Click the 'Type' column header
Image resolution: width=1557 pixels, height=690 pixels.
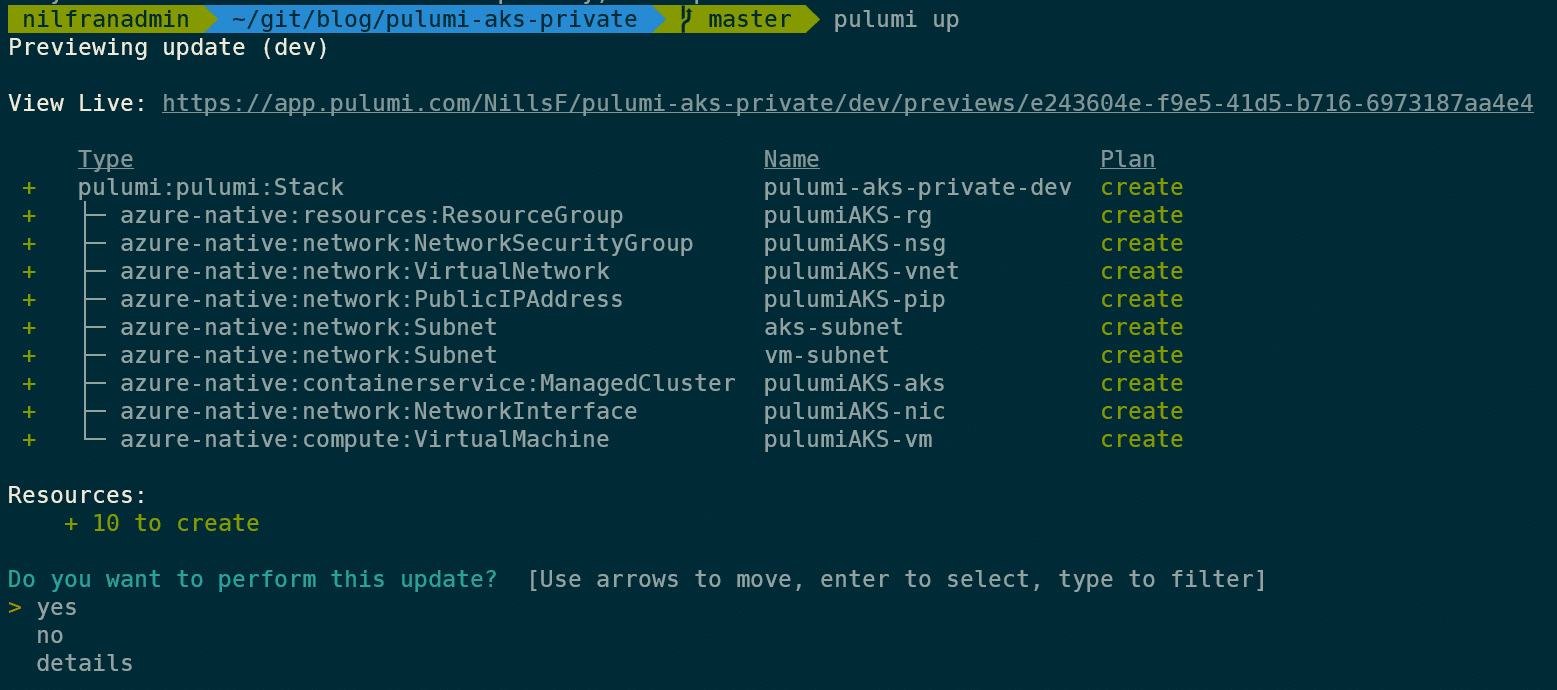click(106, 159)
